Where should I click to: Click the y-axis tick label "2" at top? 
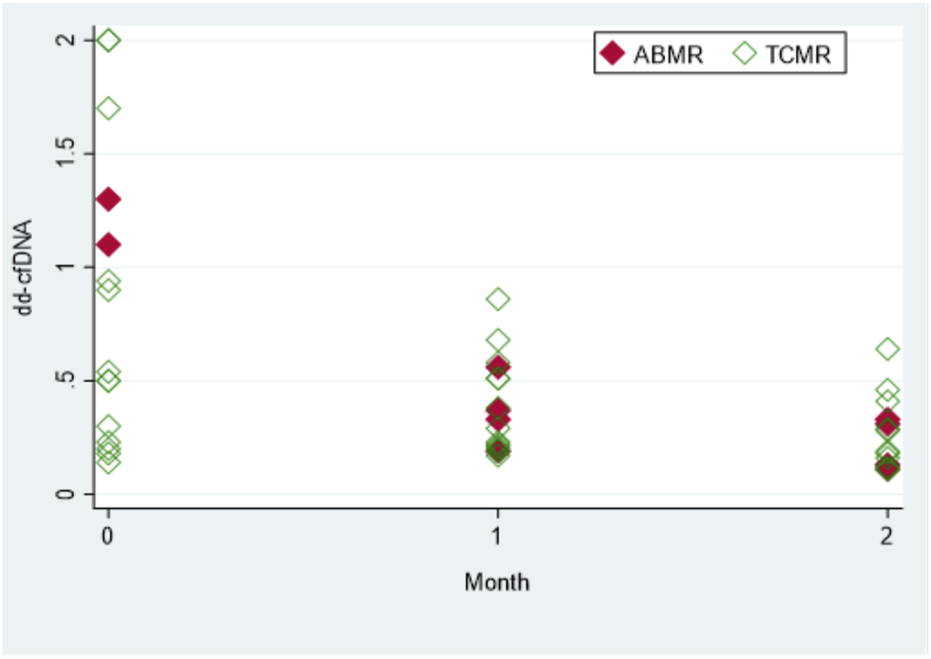tap(64, 40)
